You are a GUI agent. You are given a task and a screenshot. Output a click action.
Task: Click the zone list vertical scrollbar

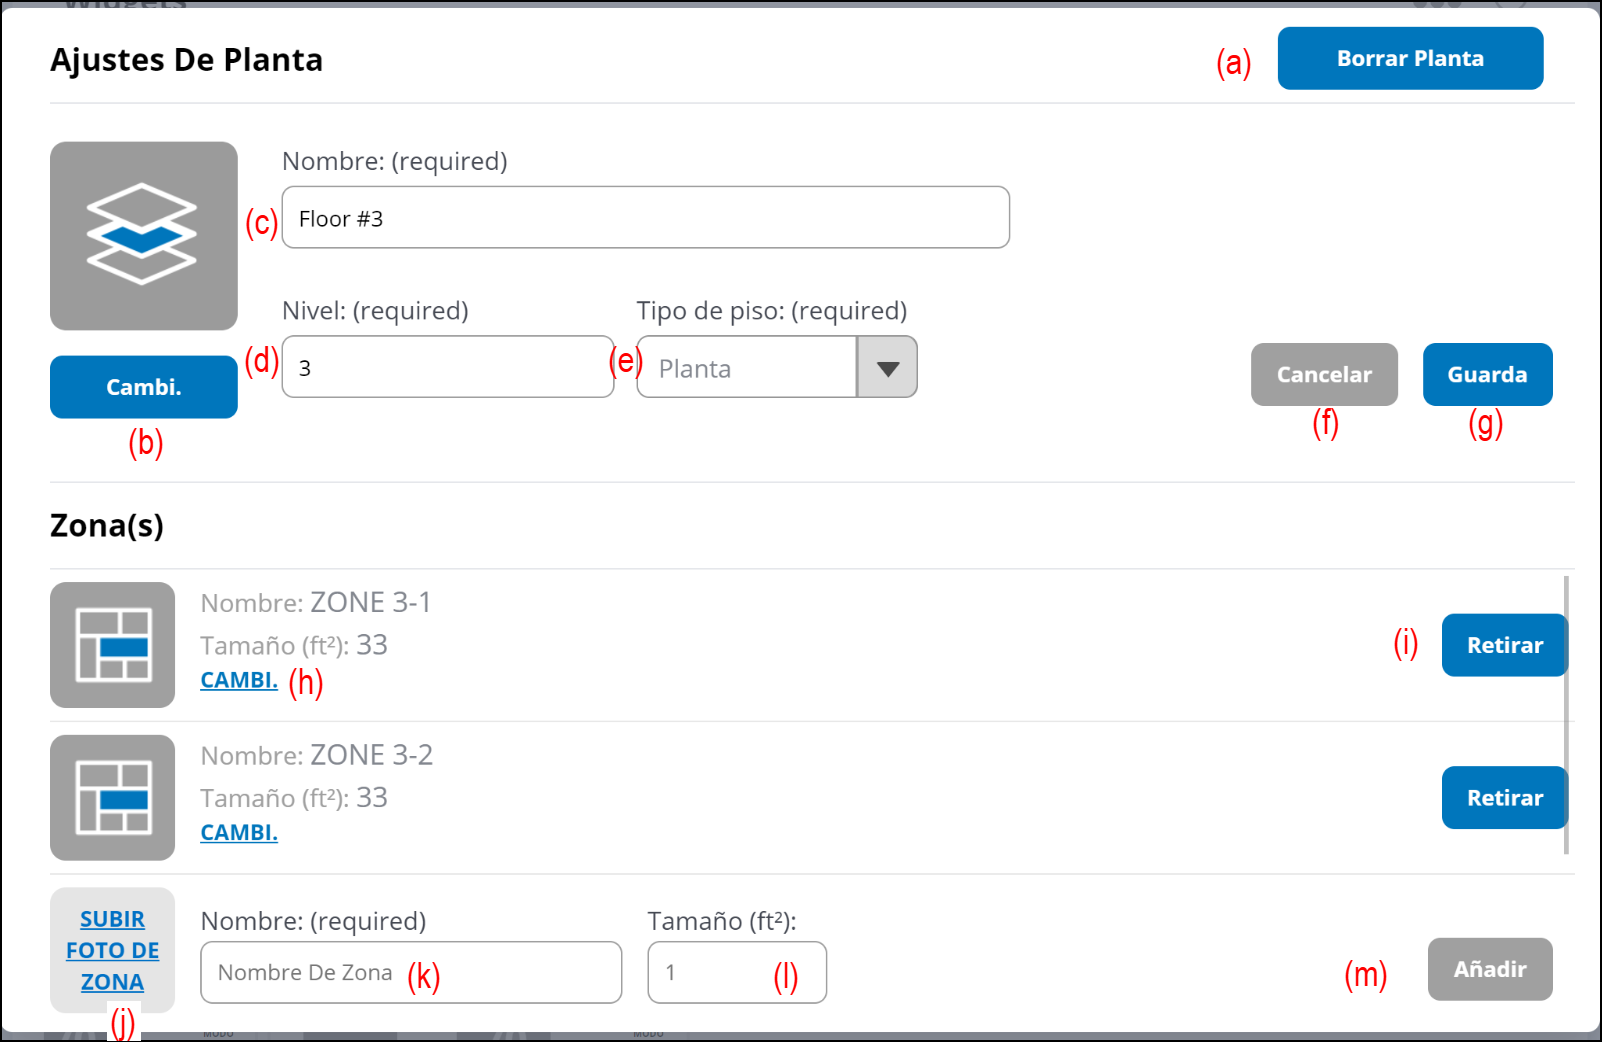(1566, 715)
